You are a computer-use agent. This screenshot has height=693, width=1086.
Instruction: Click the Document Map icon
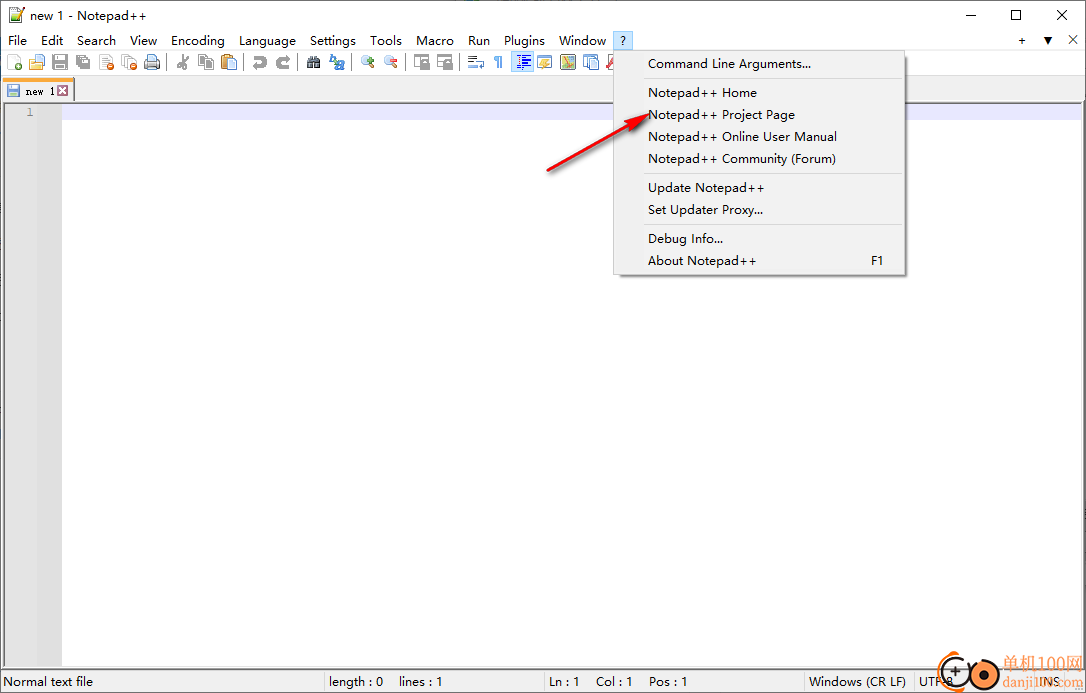pos(568,62)
